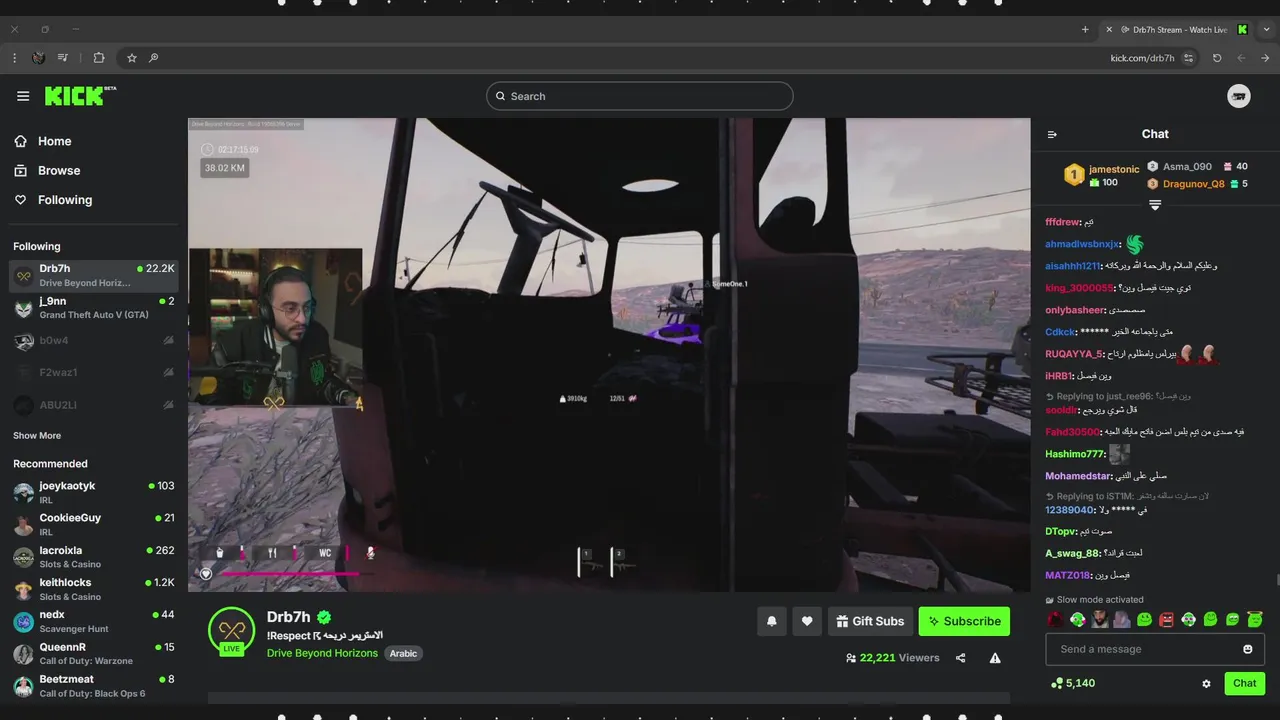The height and width of the screenshot is (720, 1280).
Task: Open jamestonic's leaderboard entry
Action: point(1101,176)
